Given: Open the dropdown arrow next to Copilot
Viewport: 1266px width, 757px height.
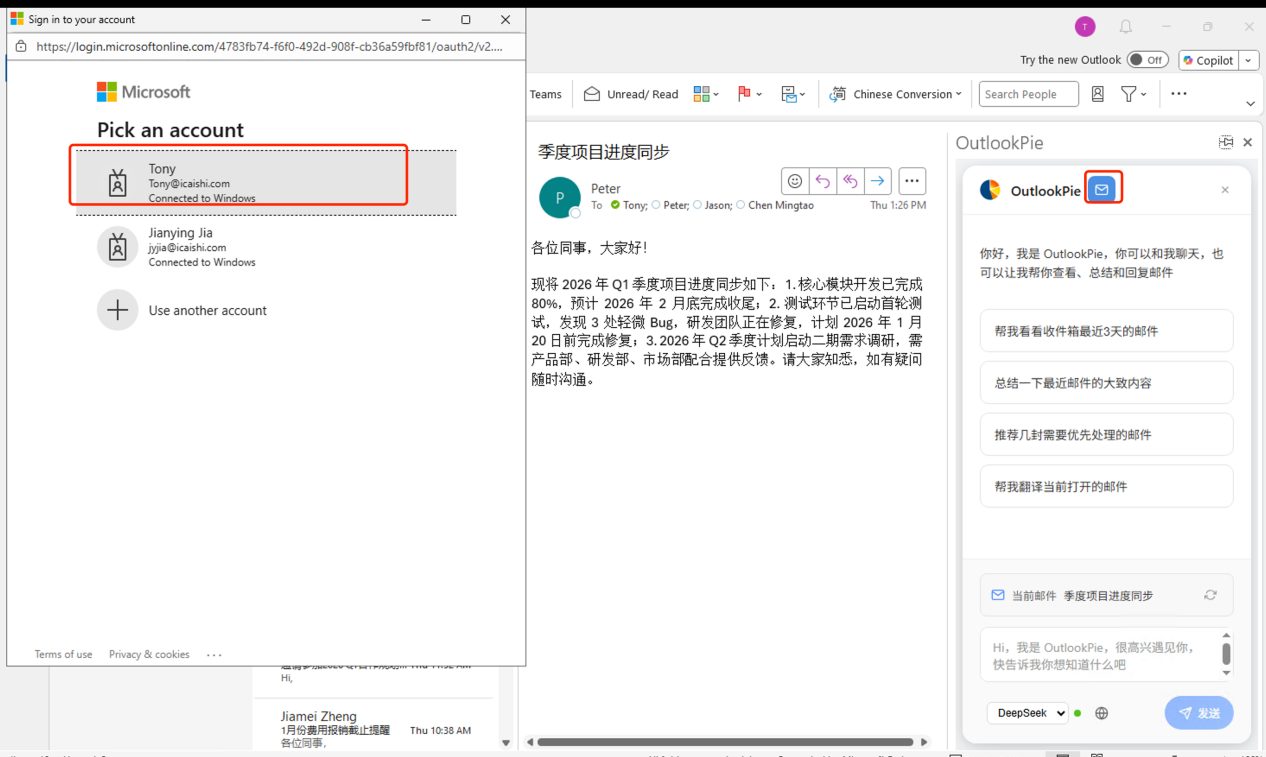Looking at the screenshot, I should point(1248,60).
